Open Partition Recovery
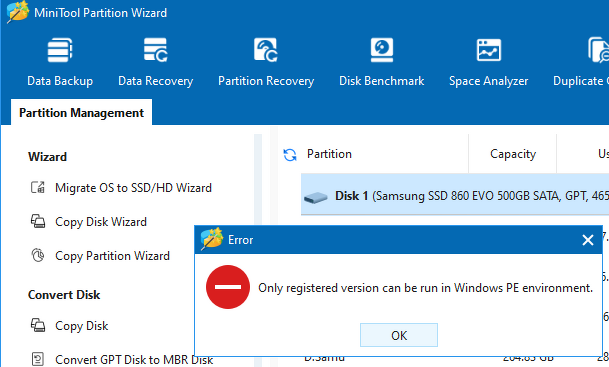 266,62
